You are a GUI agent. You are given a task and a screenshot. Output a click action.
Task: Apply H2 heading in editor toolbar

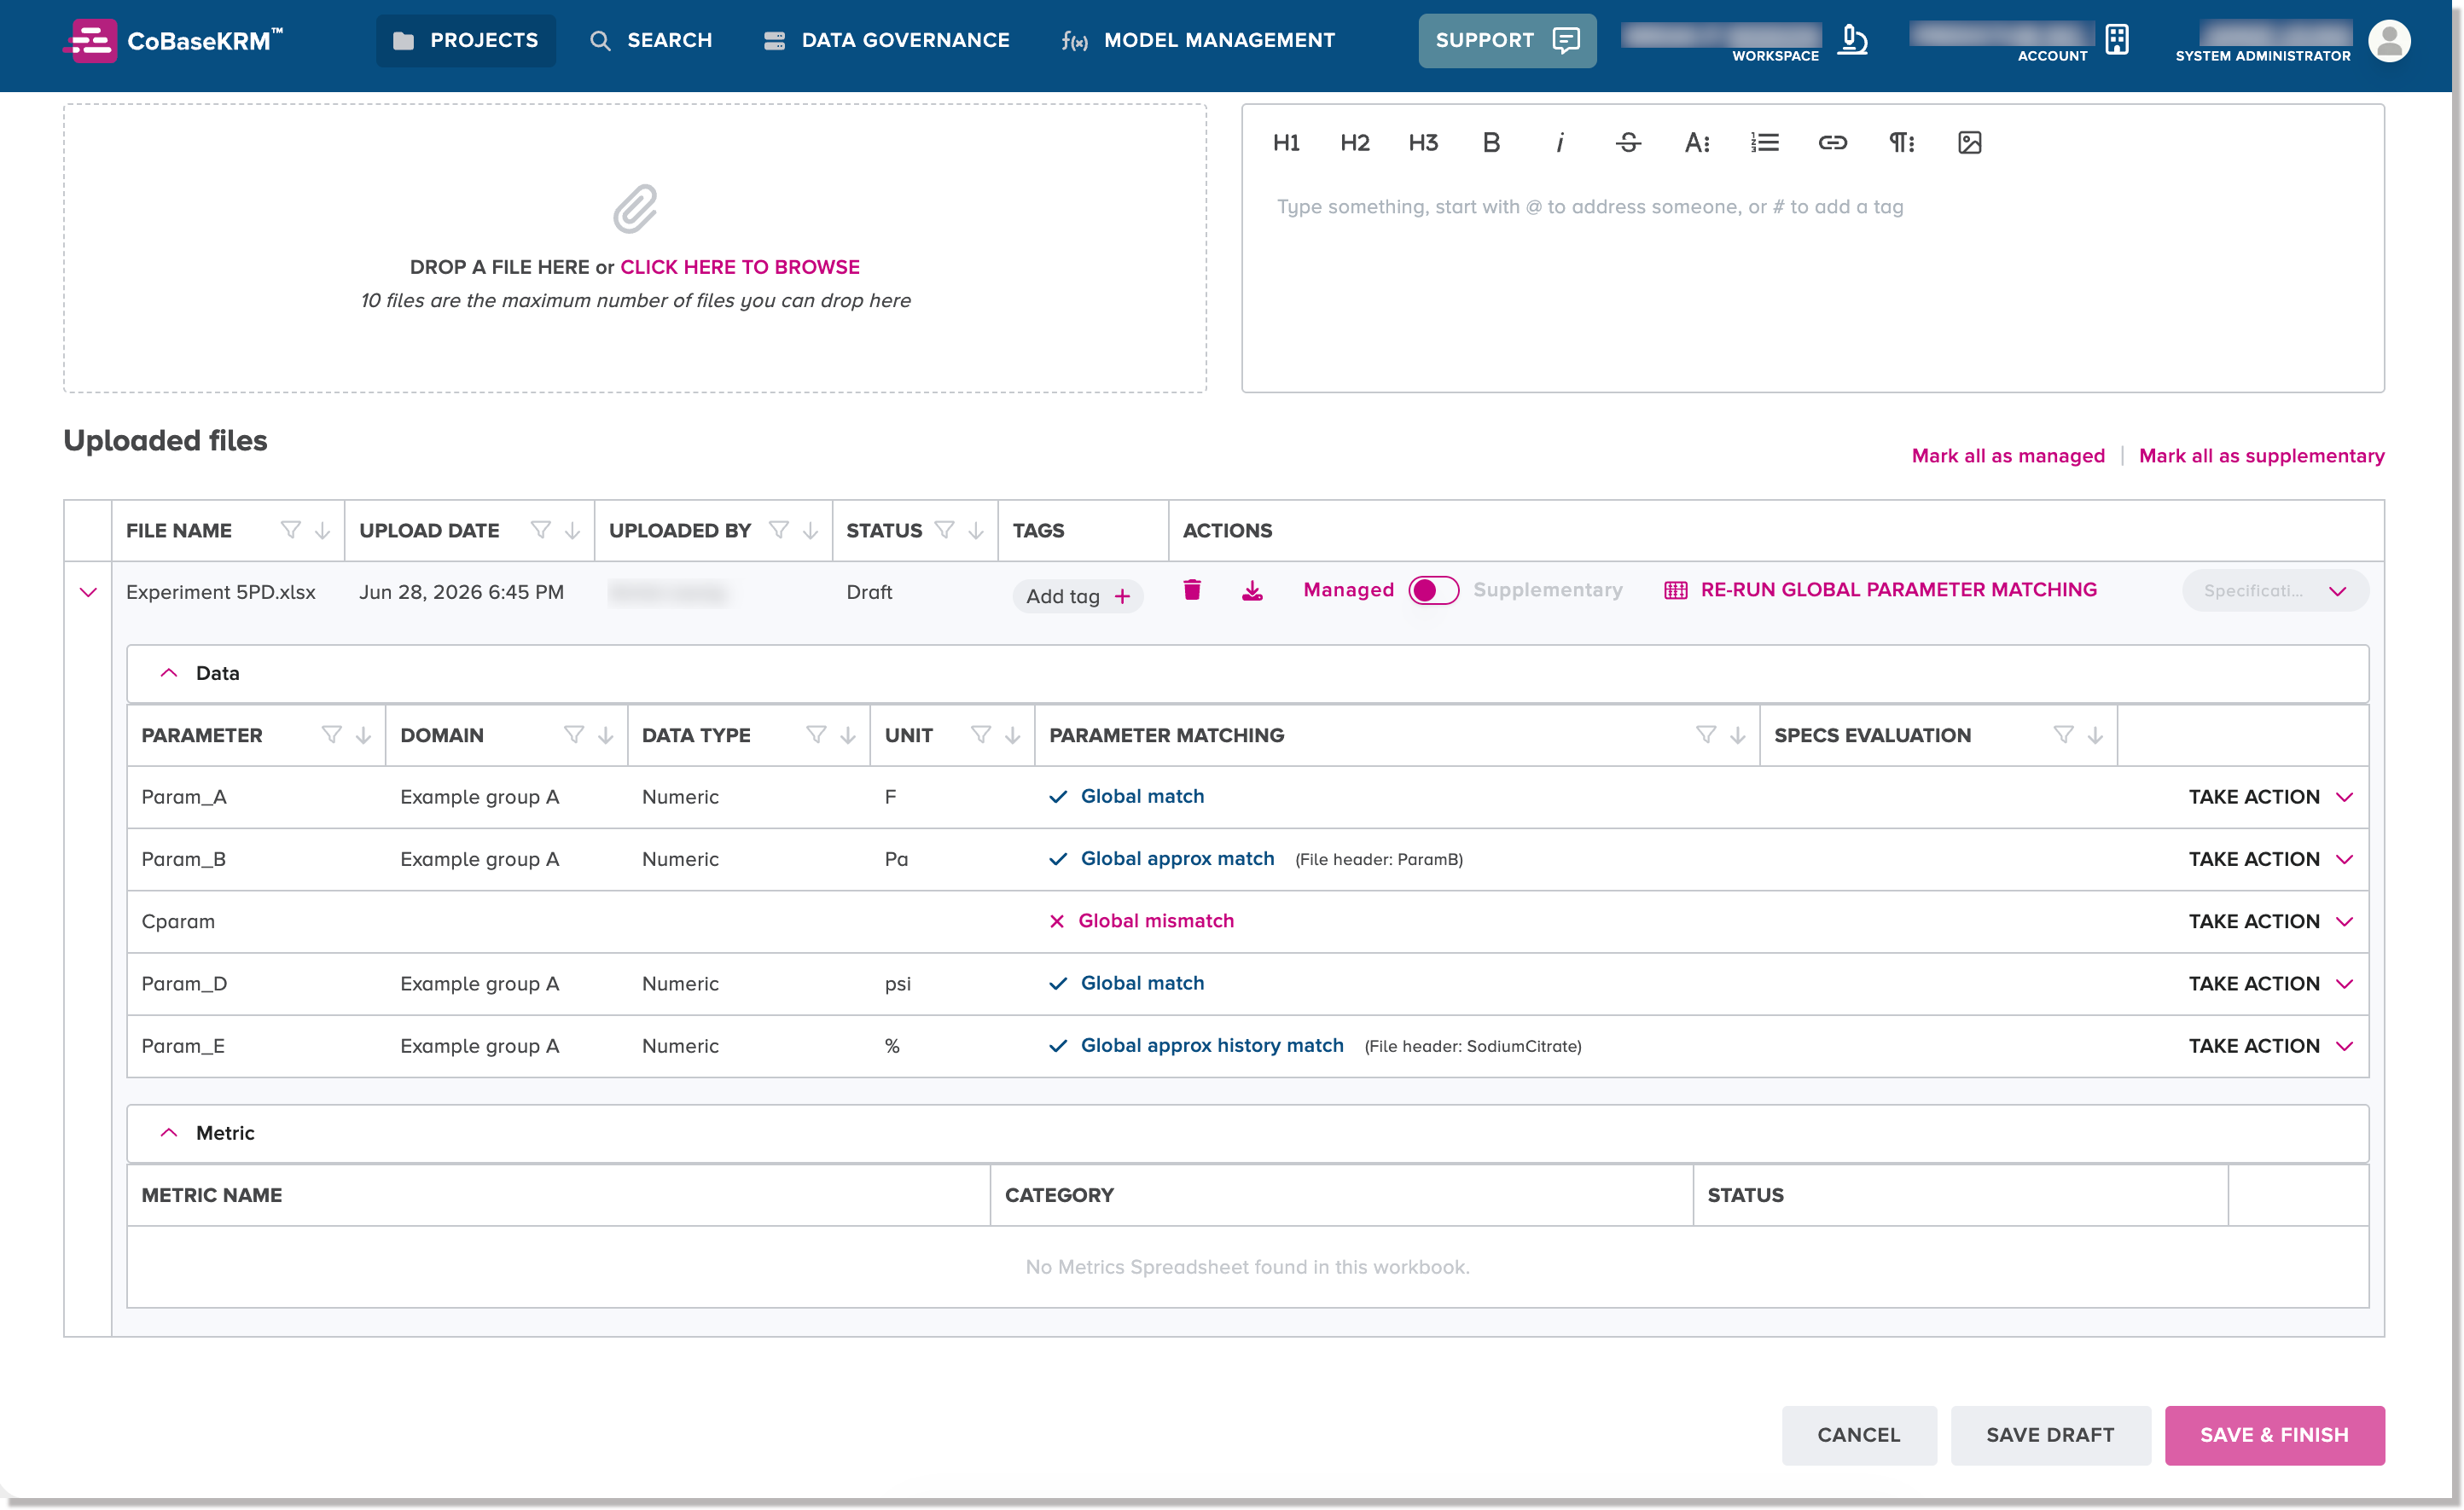click(1354, 143)
